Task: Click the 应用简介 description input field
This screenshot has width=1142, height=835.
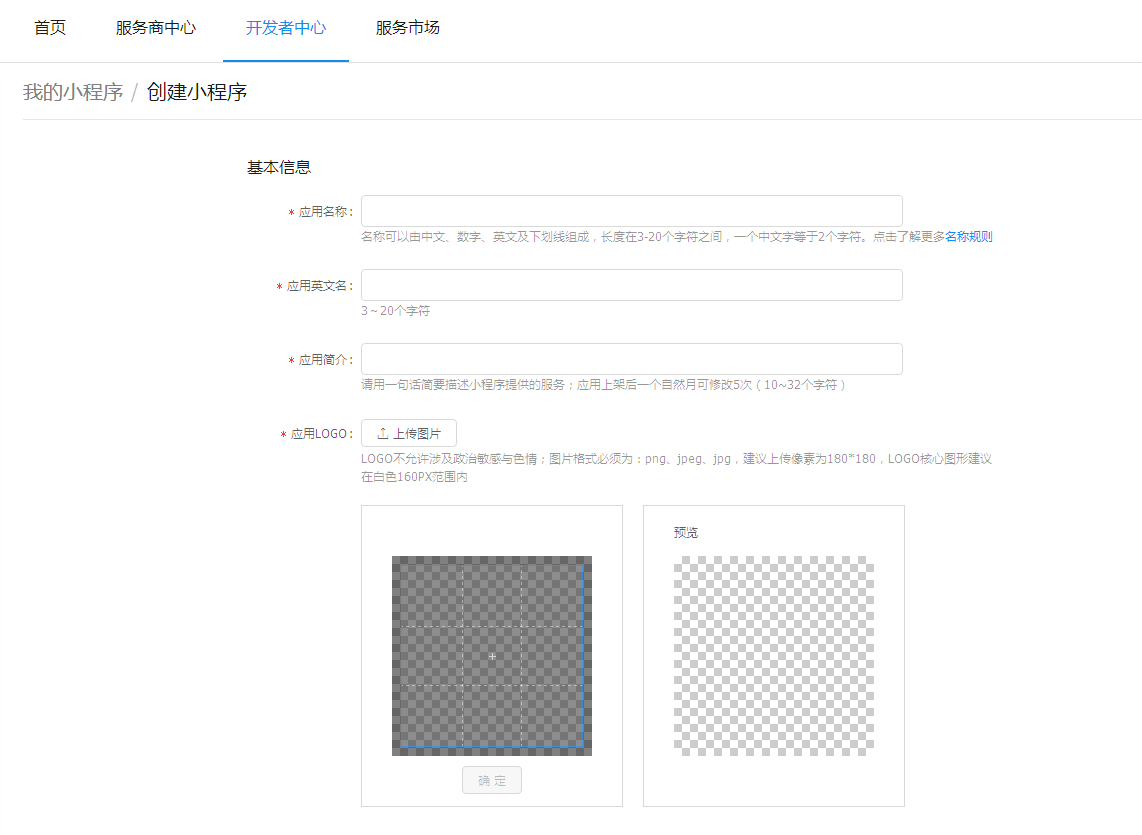Action: (631, 358)
